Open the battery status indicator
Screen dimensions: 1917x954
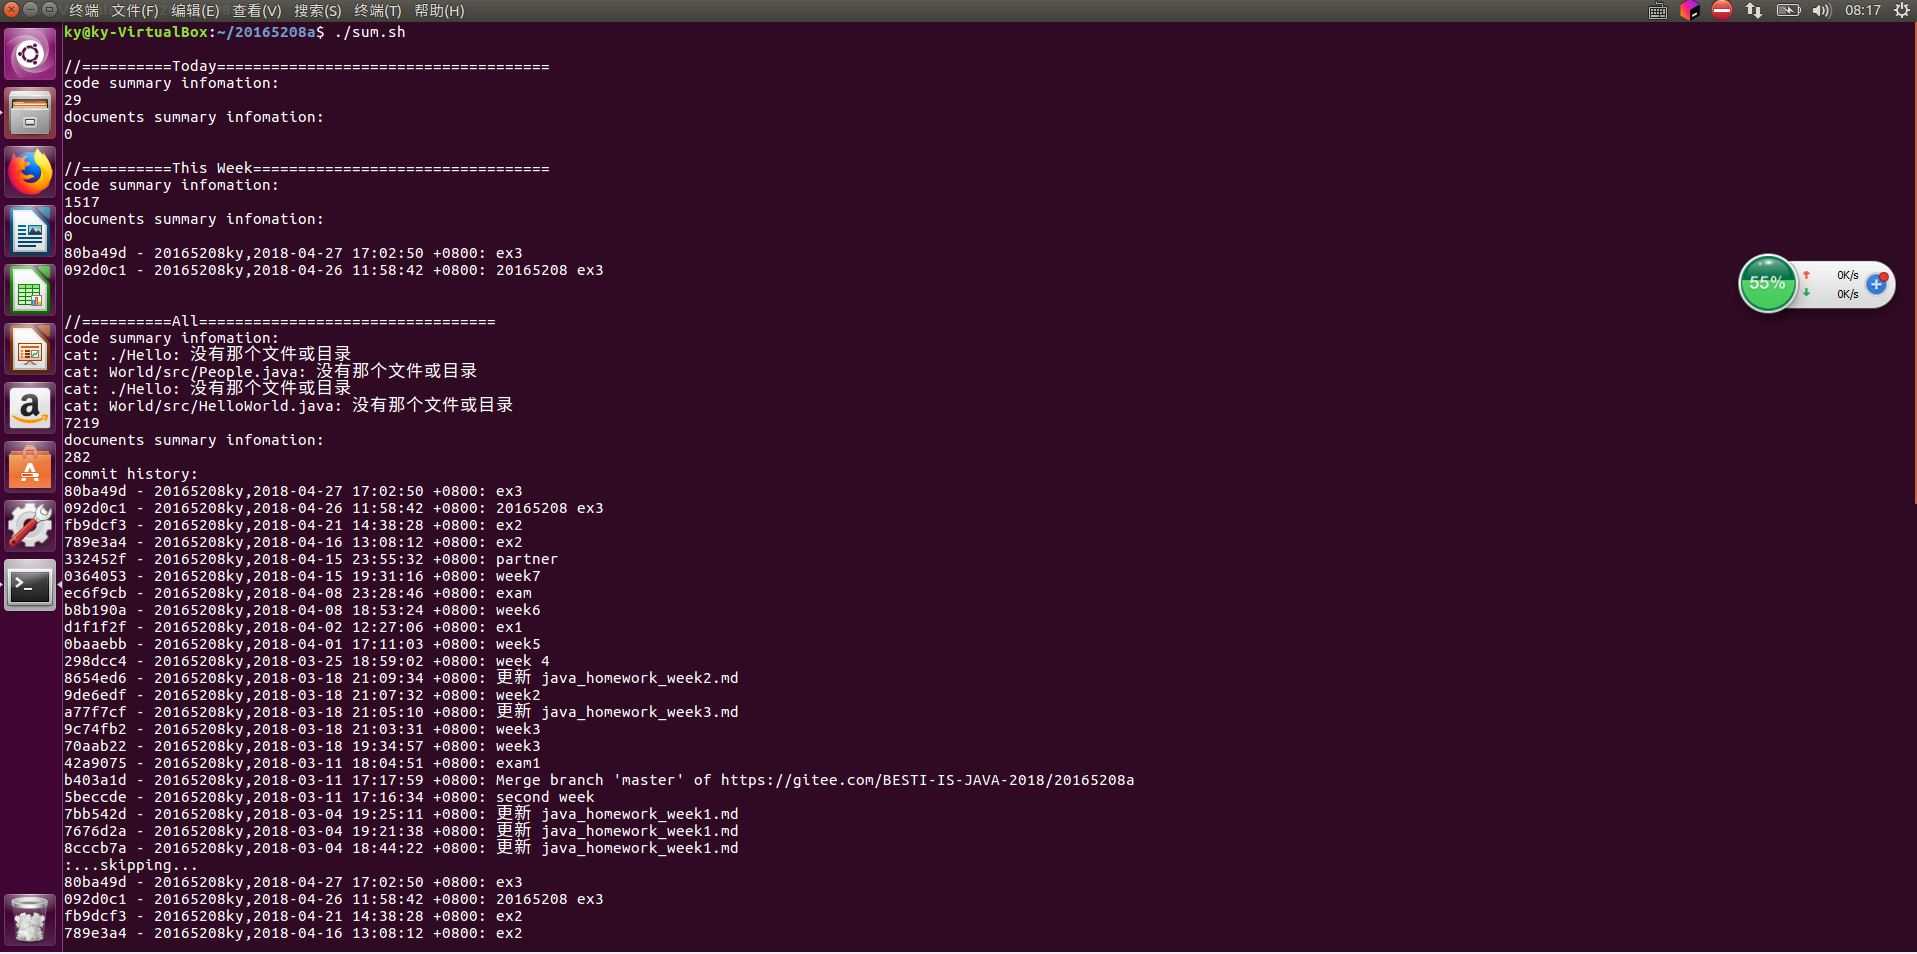click(x=1788, y=11)
